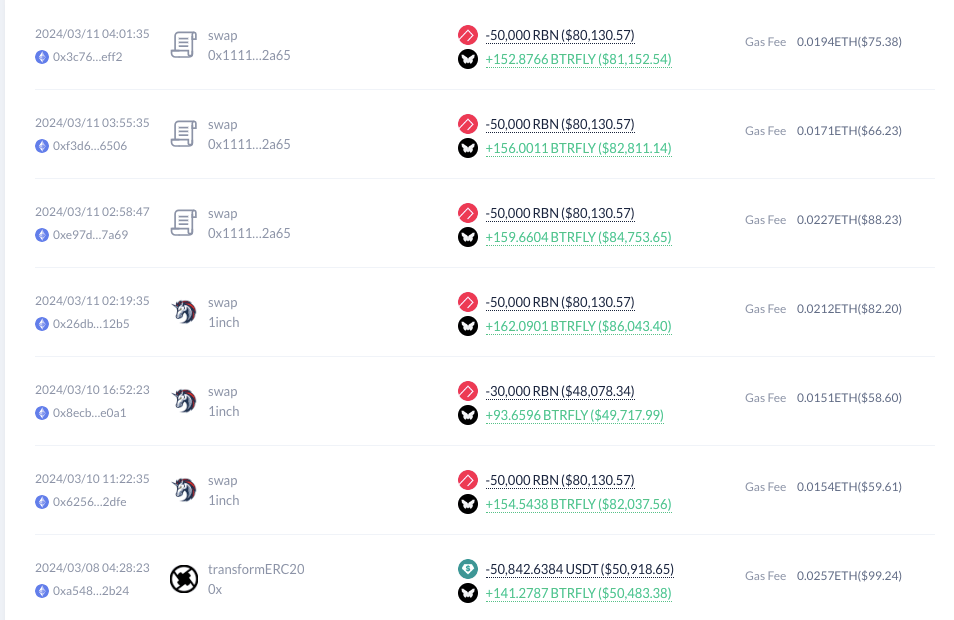Click -50,842.6384 USDT amount link
Image resolution: width=954 pixels, height=620 pixels.
coord(580,569)
